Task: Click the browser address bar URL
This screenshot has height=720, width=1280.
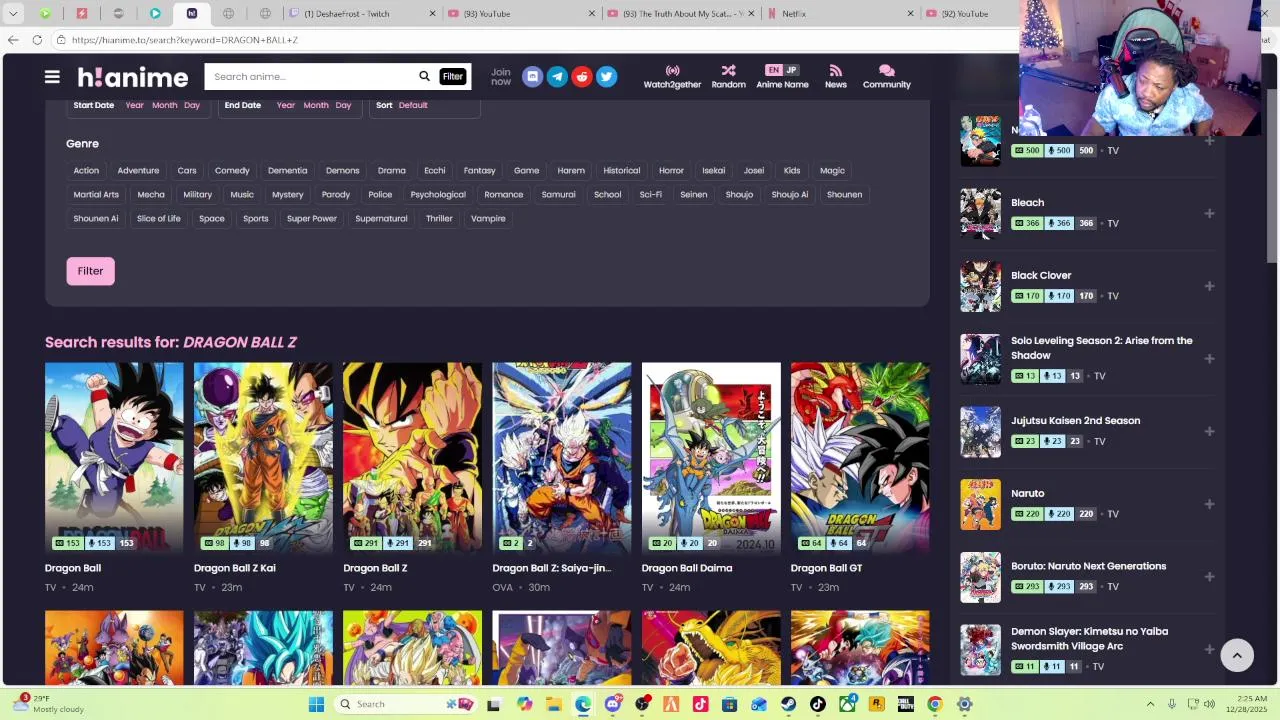Action: 184,40
